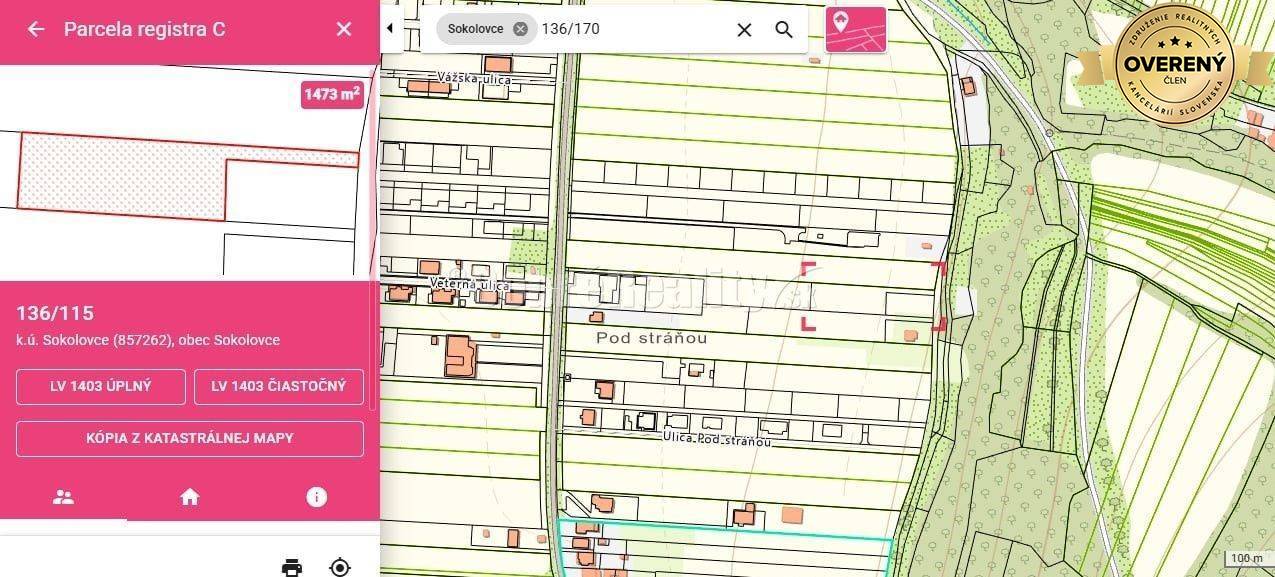1275x577 pixels.
Task: Open LV 1403 ČIASTOČNÝ
Action: pos(279,386)
